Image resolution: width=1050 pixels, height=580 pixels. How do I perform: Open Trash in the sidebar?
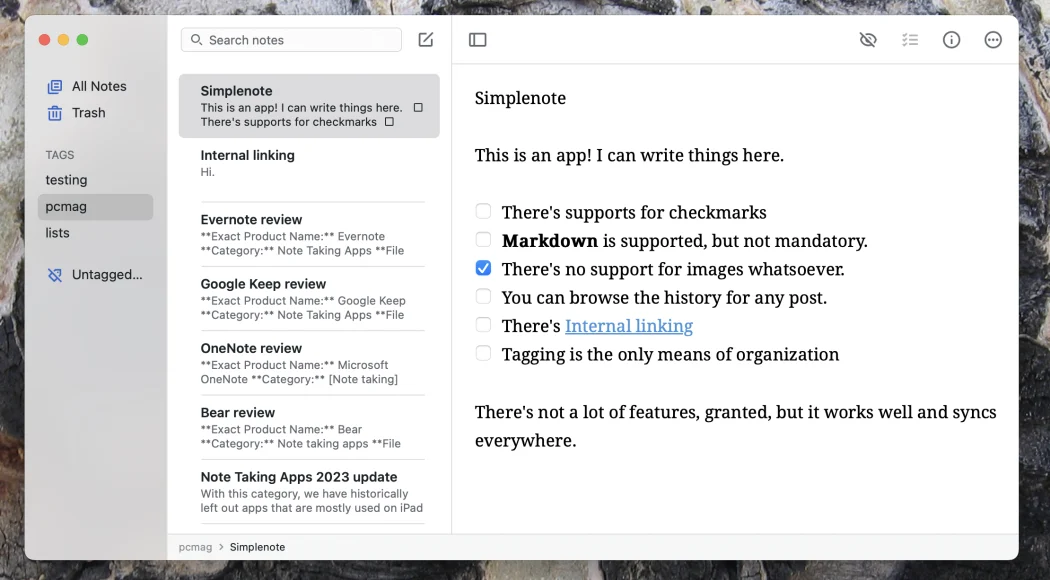click(88, 113)
